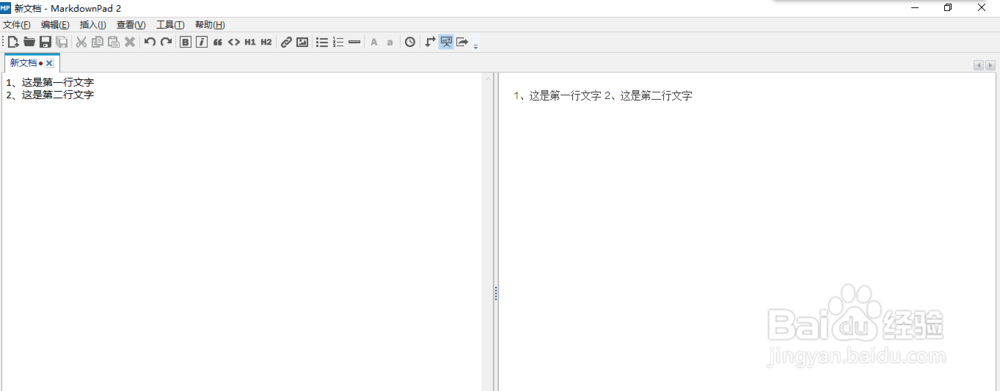Viewport: 1000px width, 391px height.
Task: Open the 编辑(E) menu
Action: 55,25
